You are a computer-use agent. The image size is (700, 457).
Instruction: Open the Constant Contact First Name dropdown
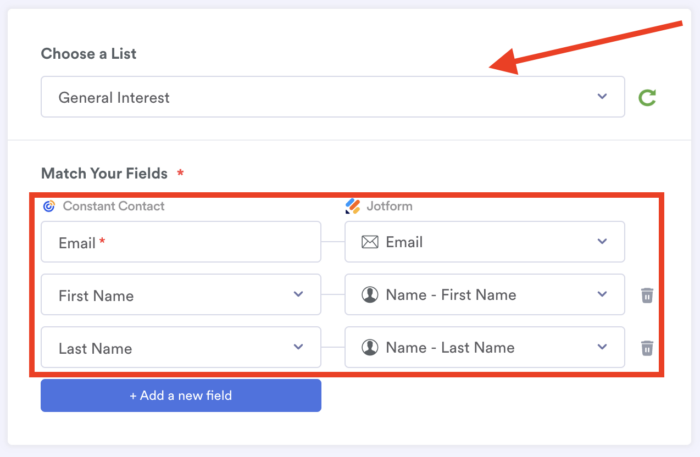298,295
